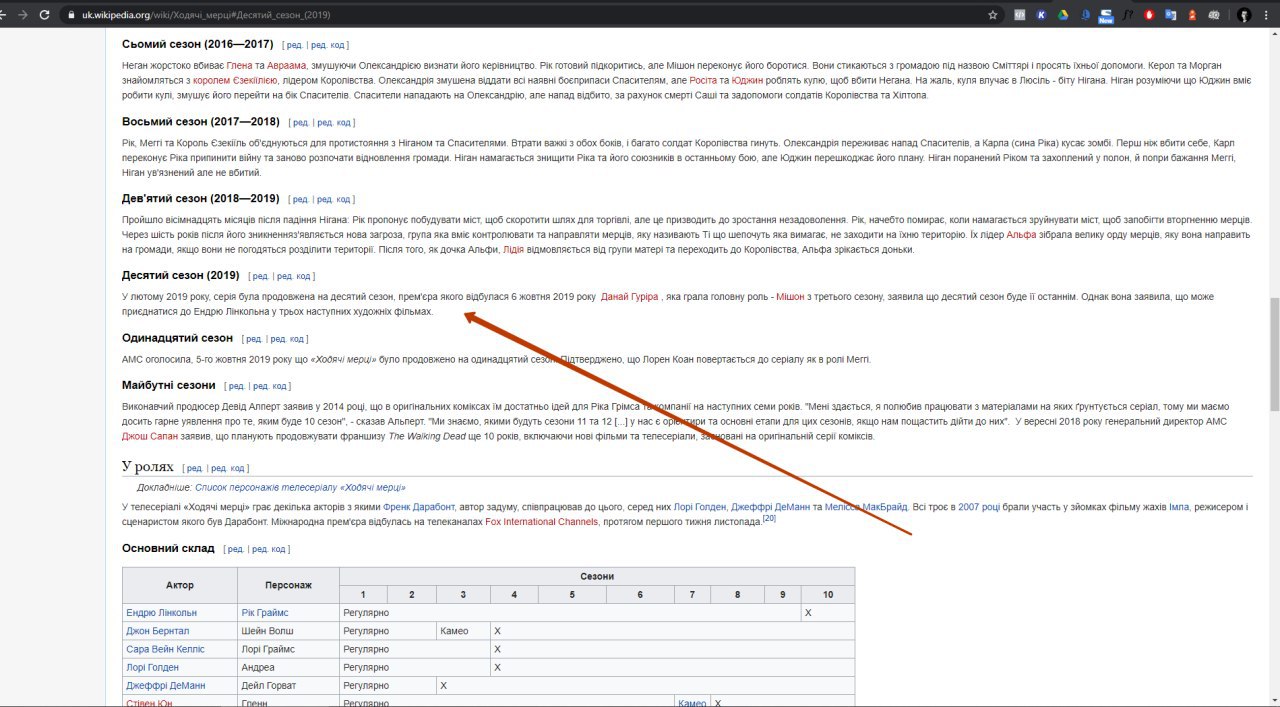Screen dimensions: 1280x707
Task: Edit Дев'ятий сезон section via ред. link
Action: click(300, 200)
